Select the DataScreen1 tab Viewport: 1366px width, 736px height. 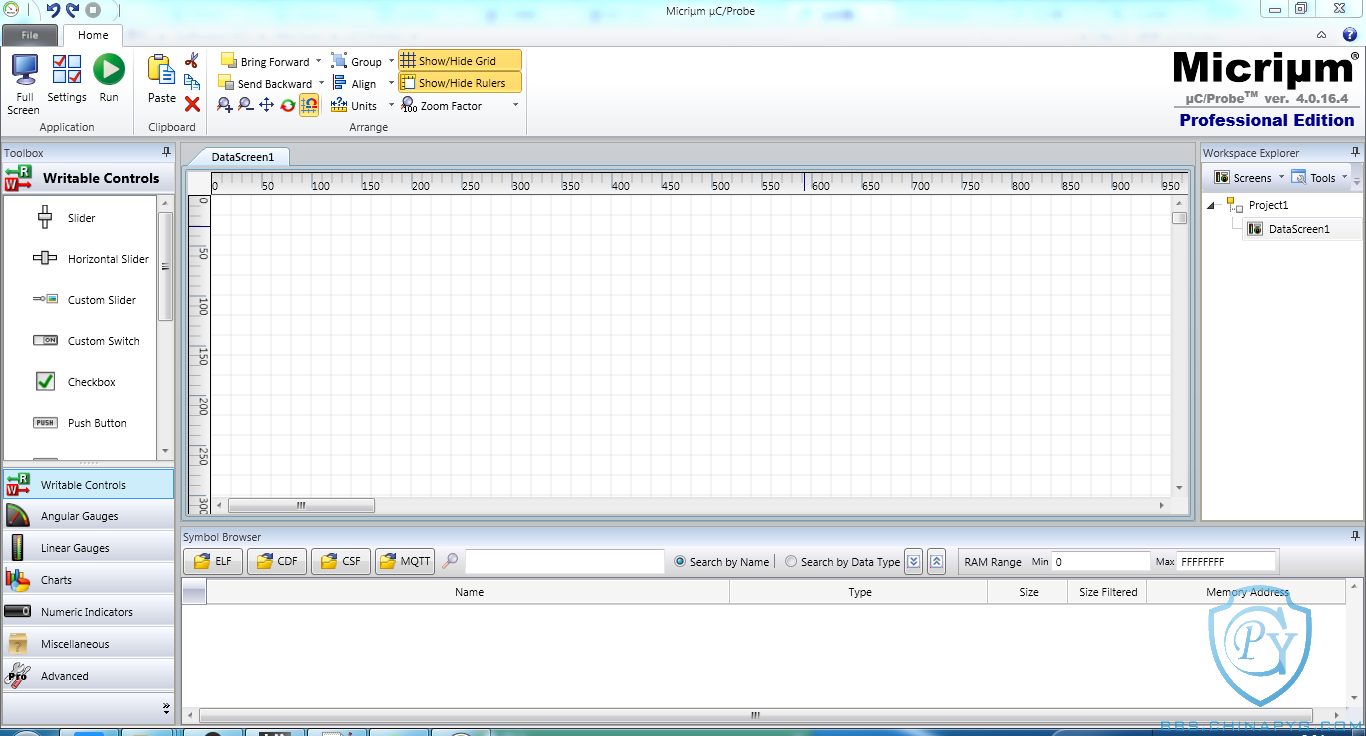[x=243, y=156]
